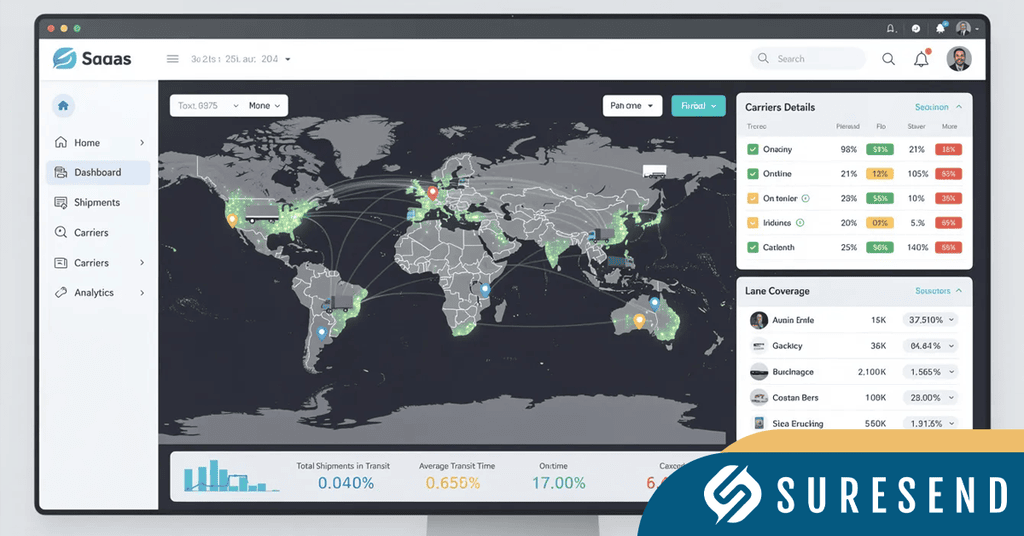
Task: Expand the Analytics sidebar chevron
Action: coord(142,292)
